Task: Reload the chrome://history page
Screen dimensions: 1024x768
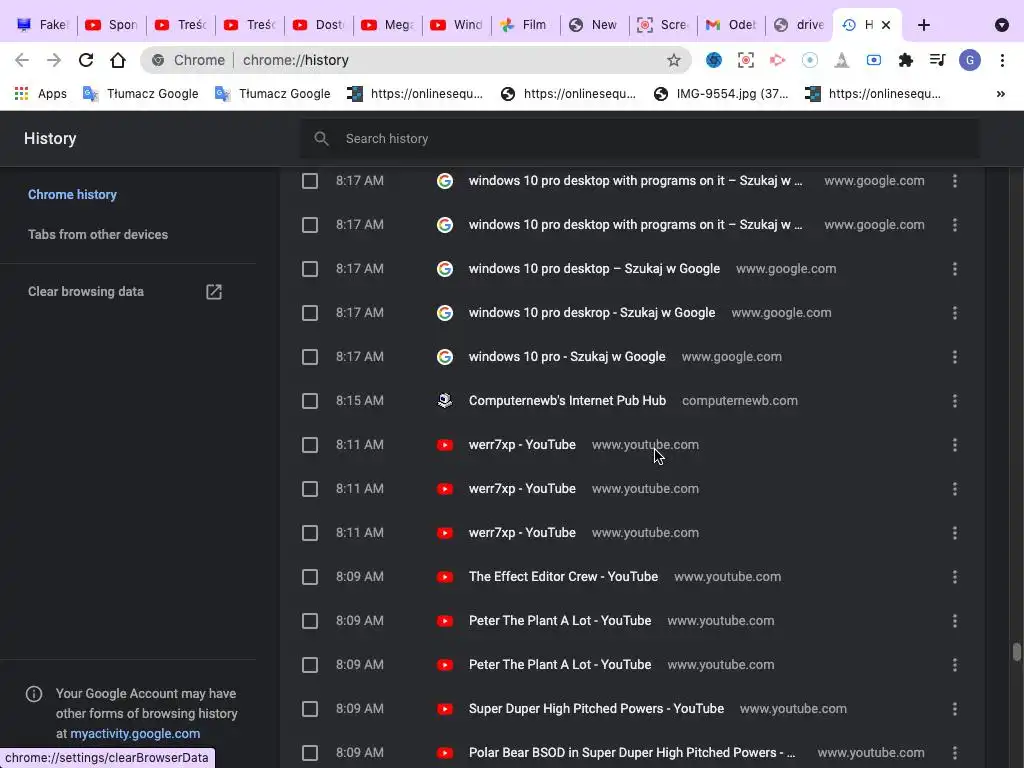Action: click(86, 60)
